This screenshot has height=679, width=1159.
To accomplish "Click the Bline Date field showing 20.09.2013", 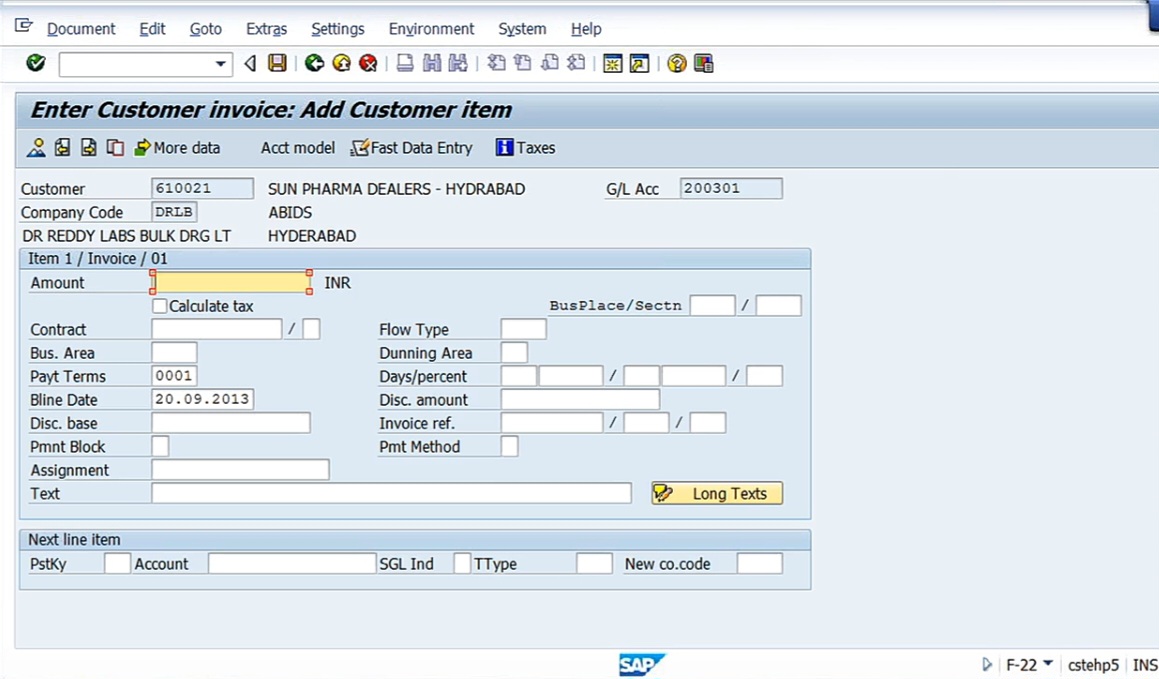I will (x=203, y=400).
